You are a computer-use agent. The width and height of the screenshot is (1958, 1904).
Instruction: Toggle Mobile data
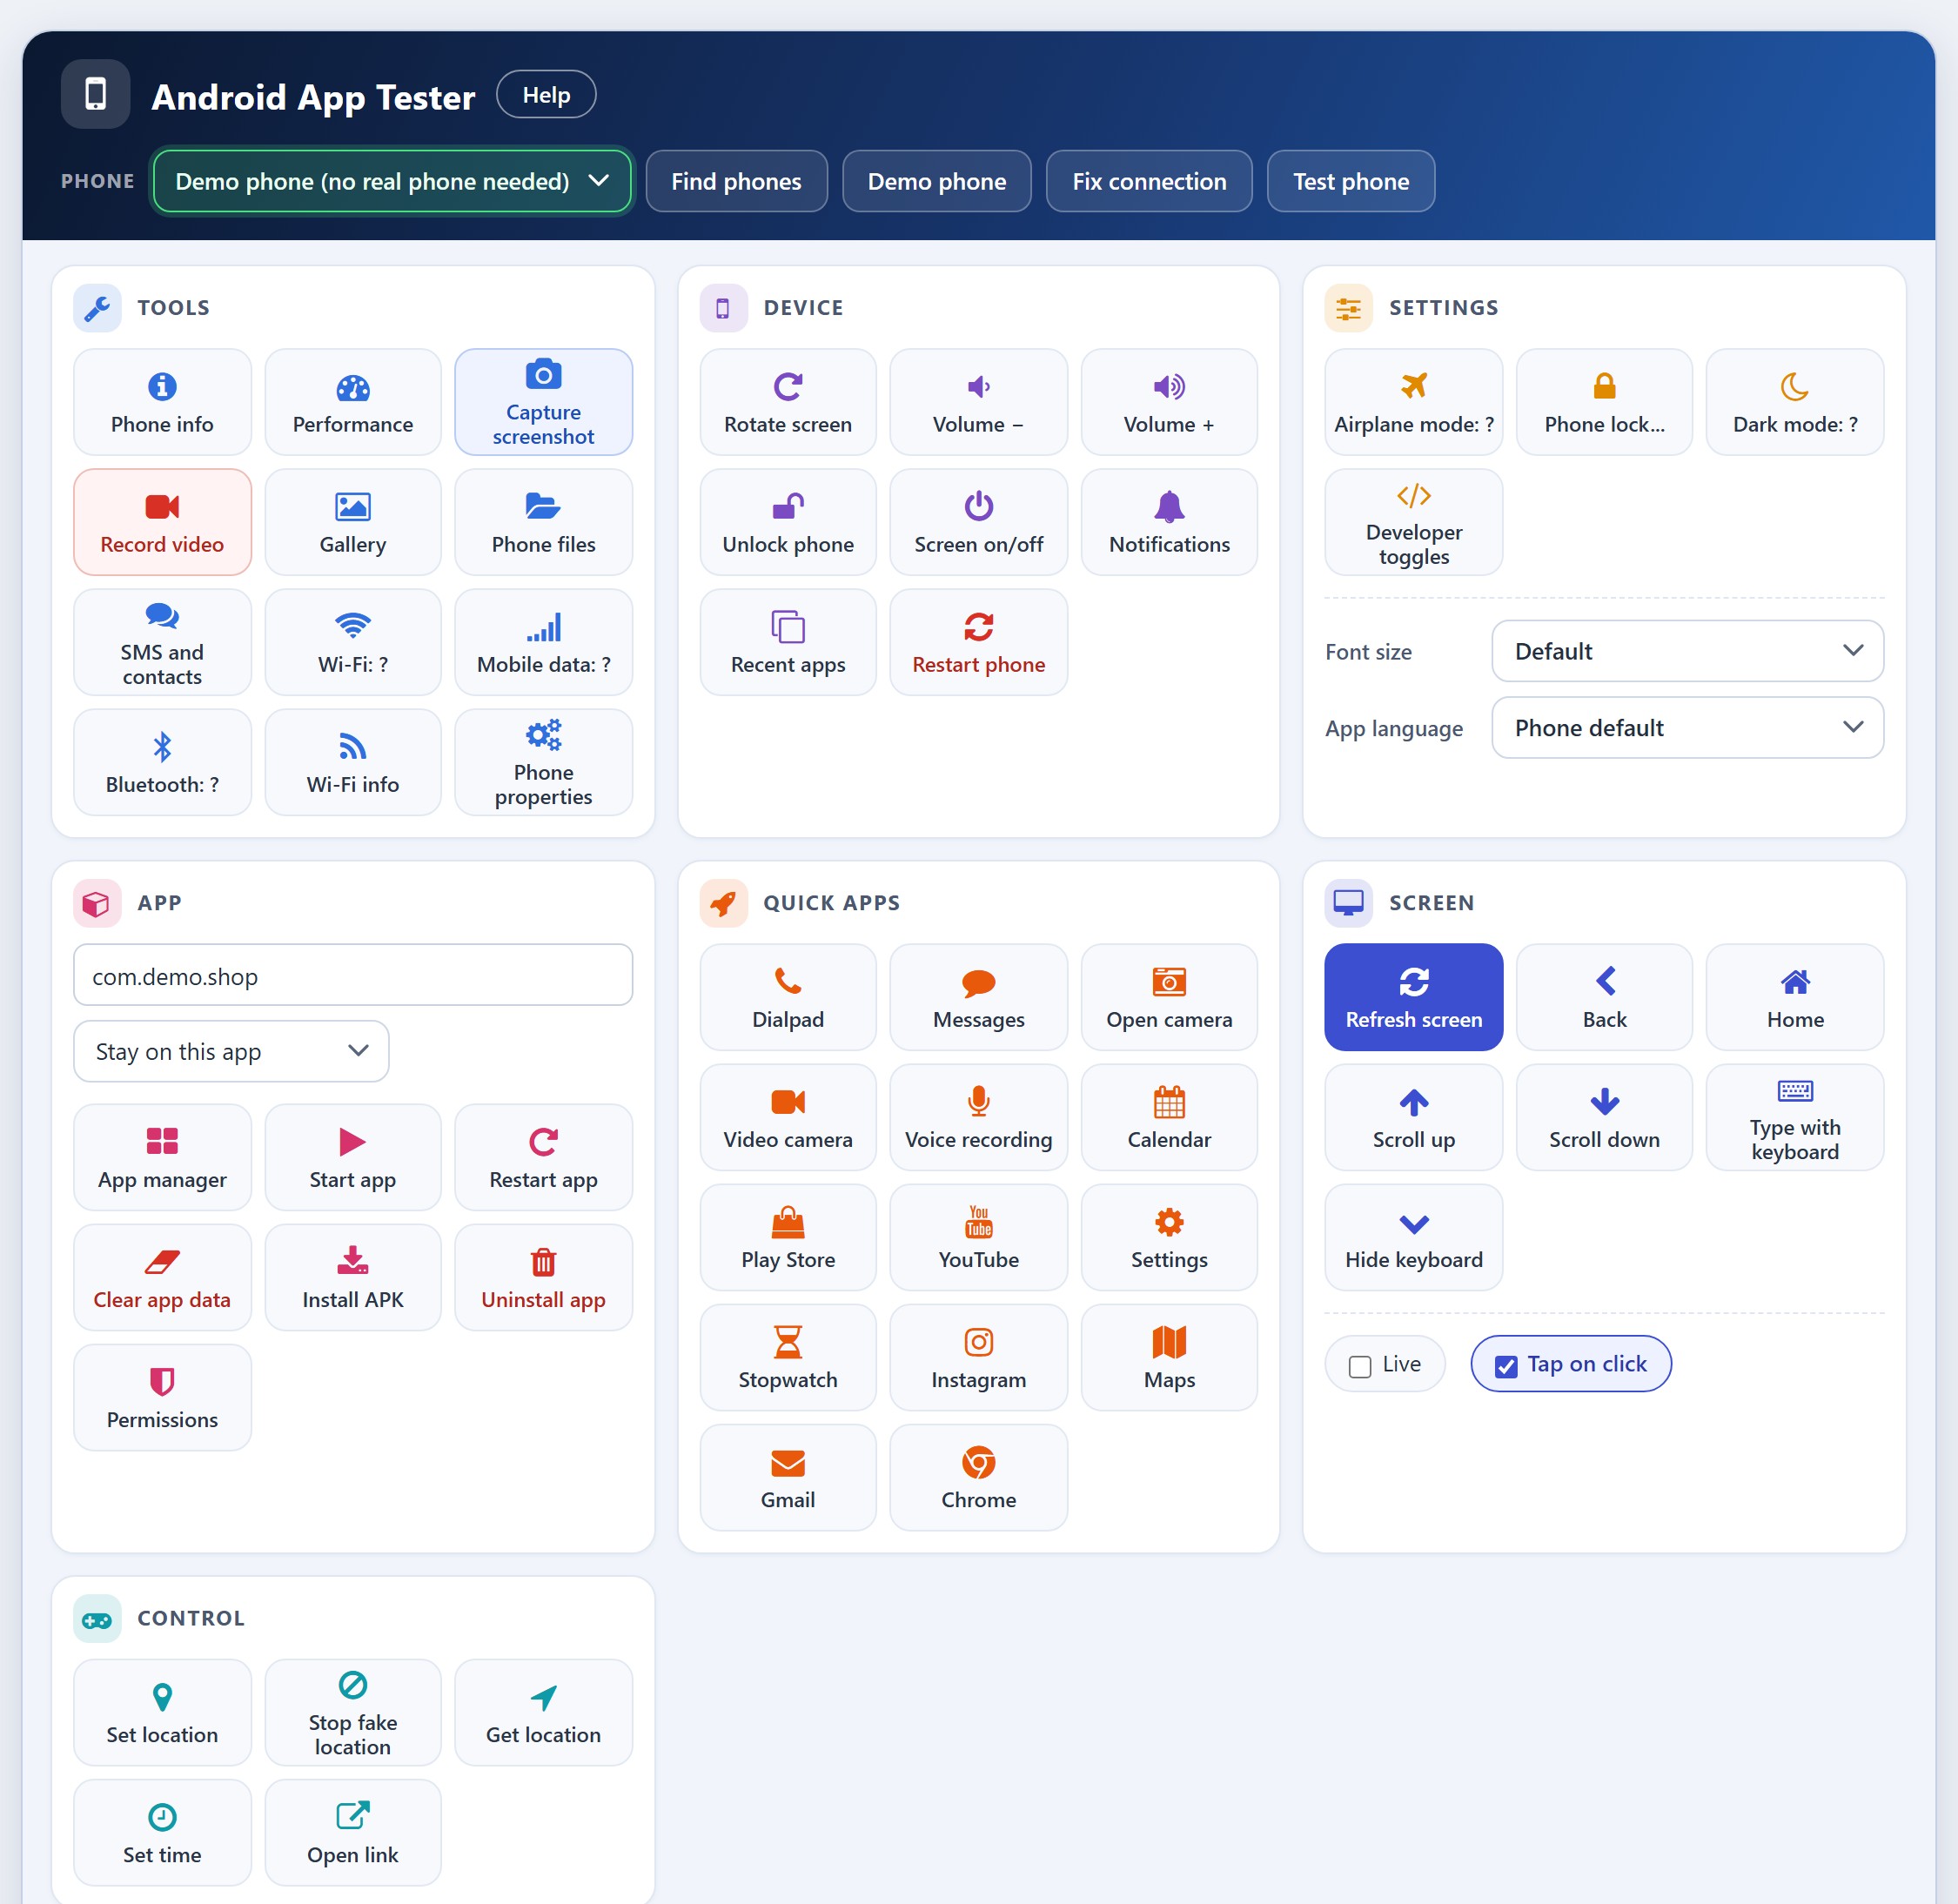pyautogui.click(x=543, y=642)
